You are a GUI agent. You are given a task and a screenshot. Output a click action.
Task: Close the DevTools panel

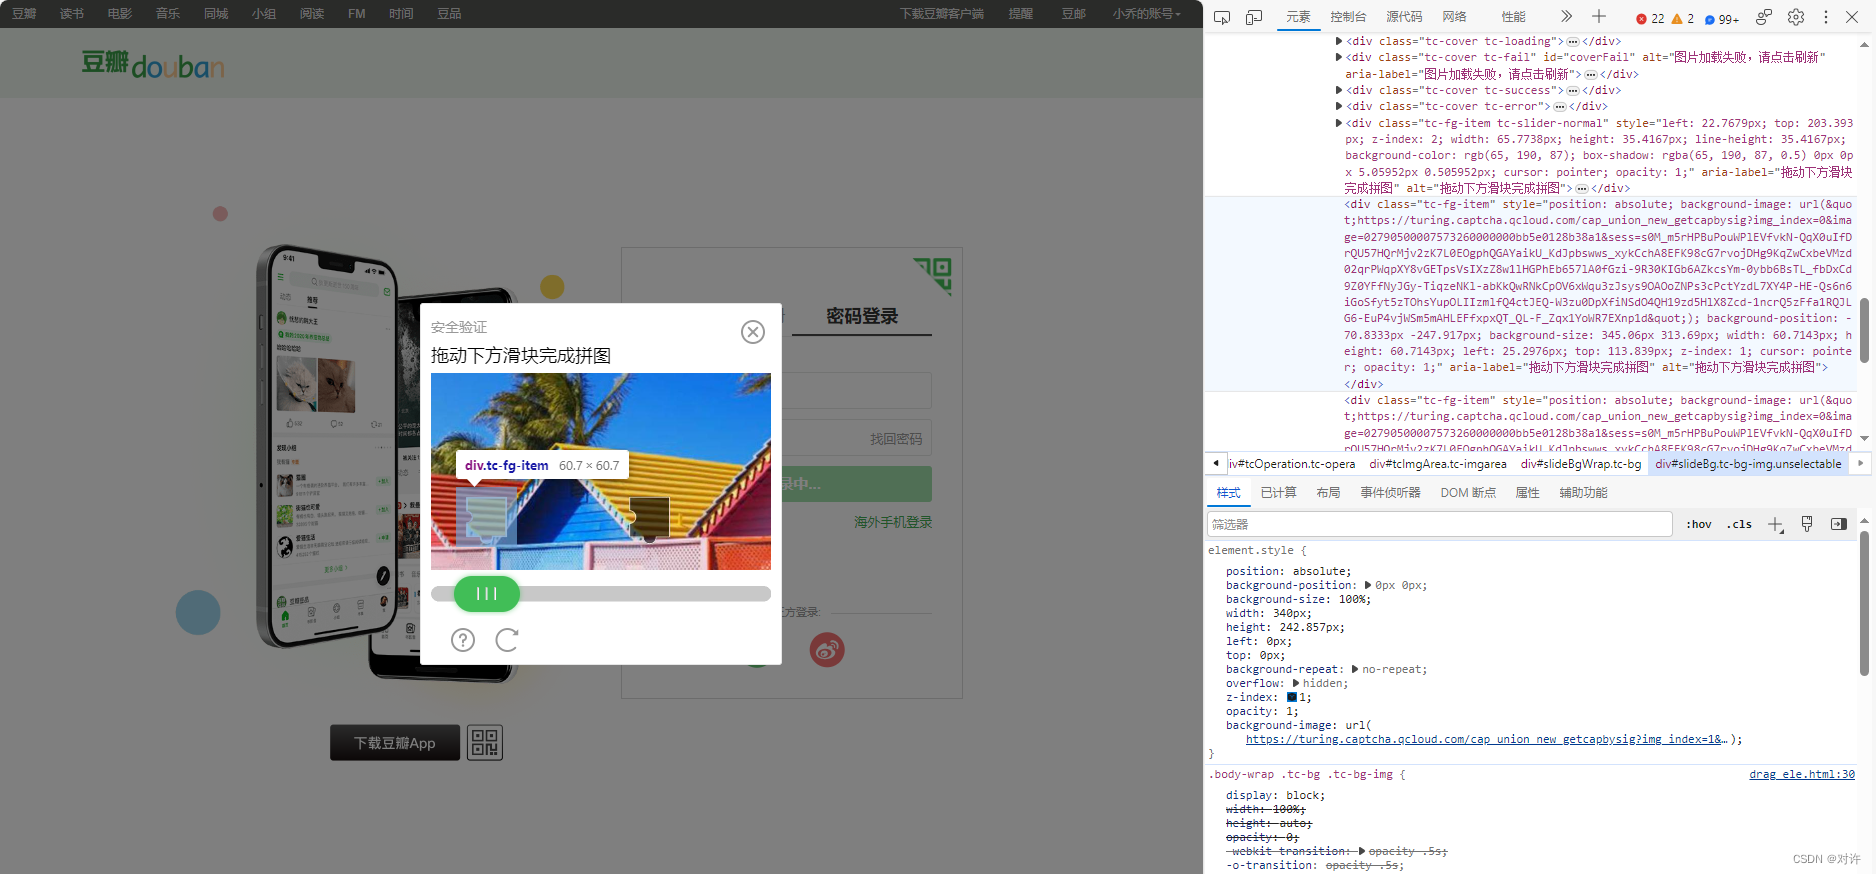click(x=1852, y=17)
